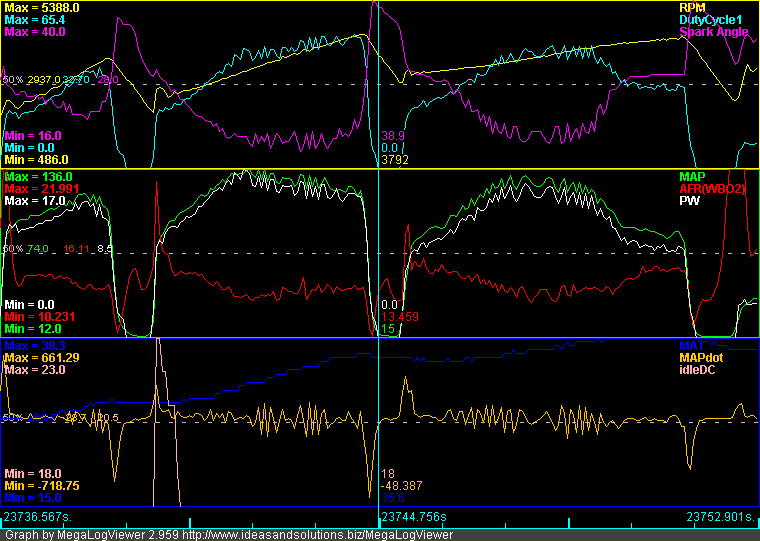Select the "Min = 16.0" spark angle value

coord(33,136)
